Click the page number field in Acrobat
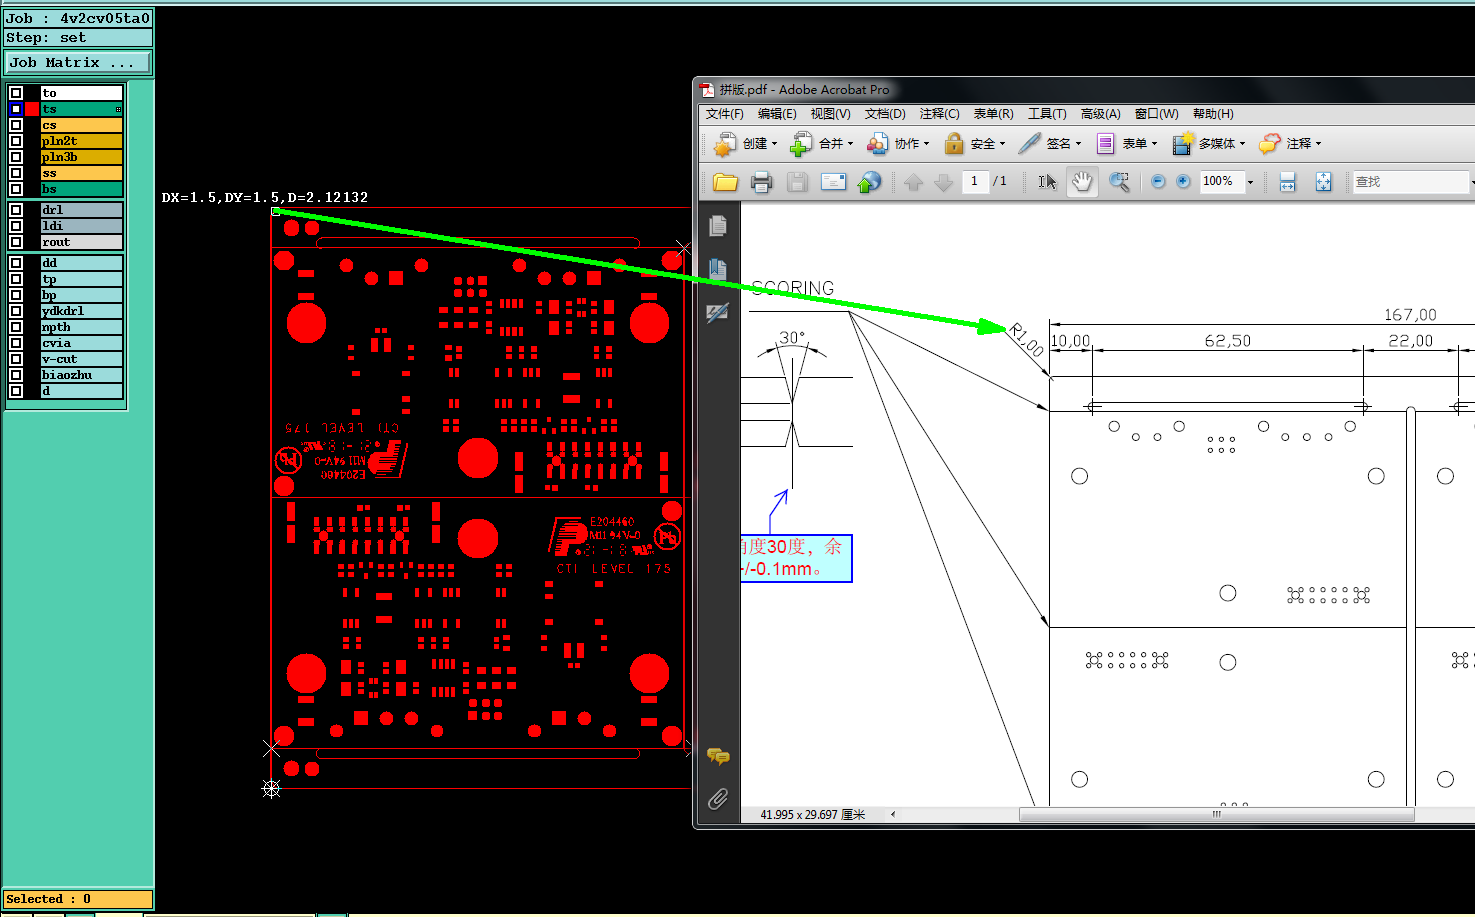The height and width of the screenshot is (917, 1475). [975, 181]
